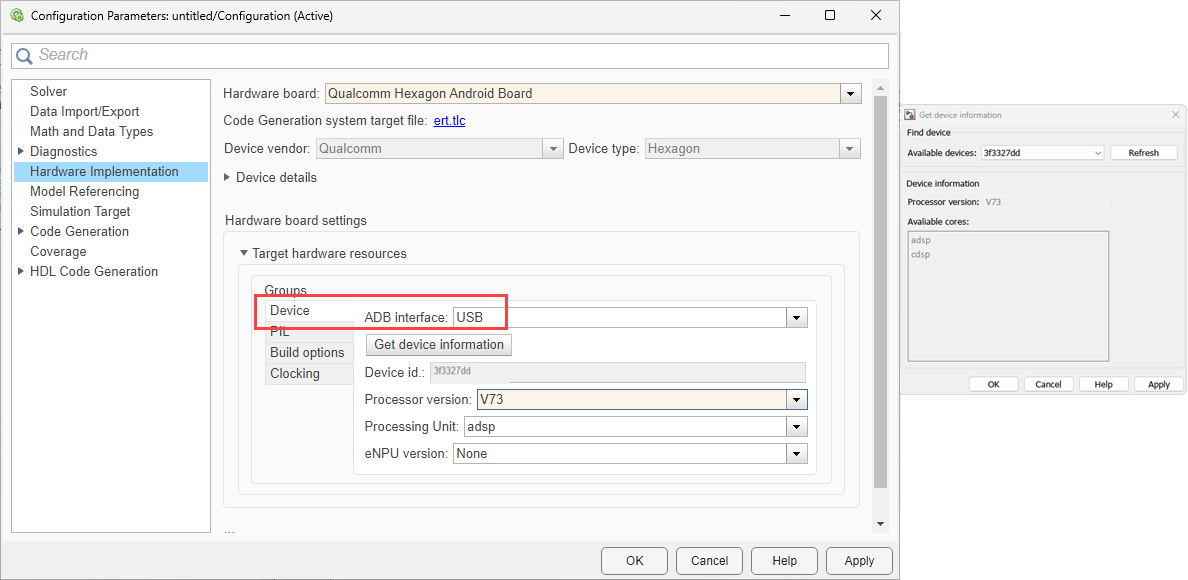
Task: Click the vertical scrollbar in settings pane
Action: [880, 300]
